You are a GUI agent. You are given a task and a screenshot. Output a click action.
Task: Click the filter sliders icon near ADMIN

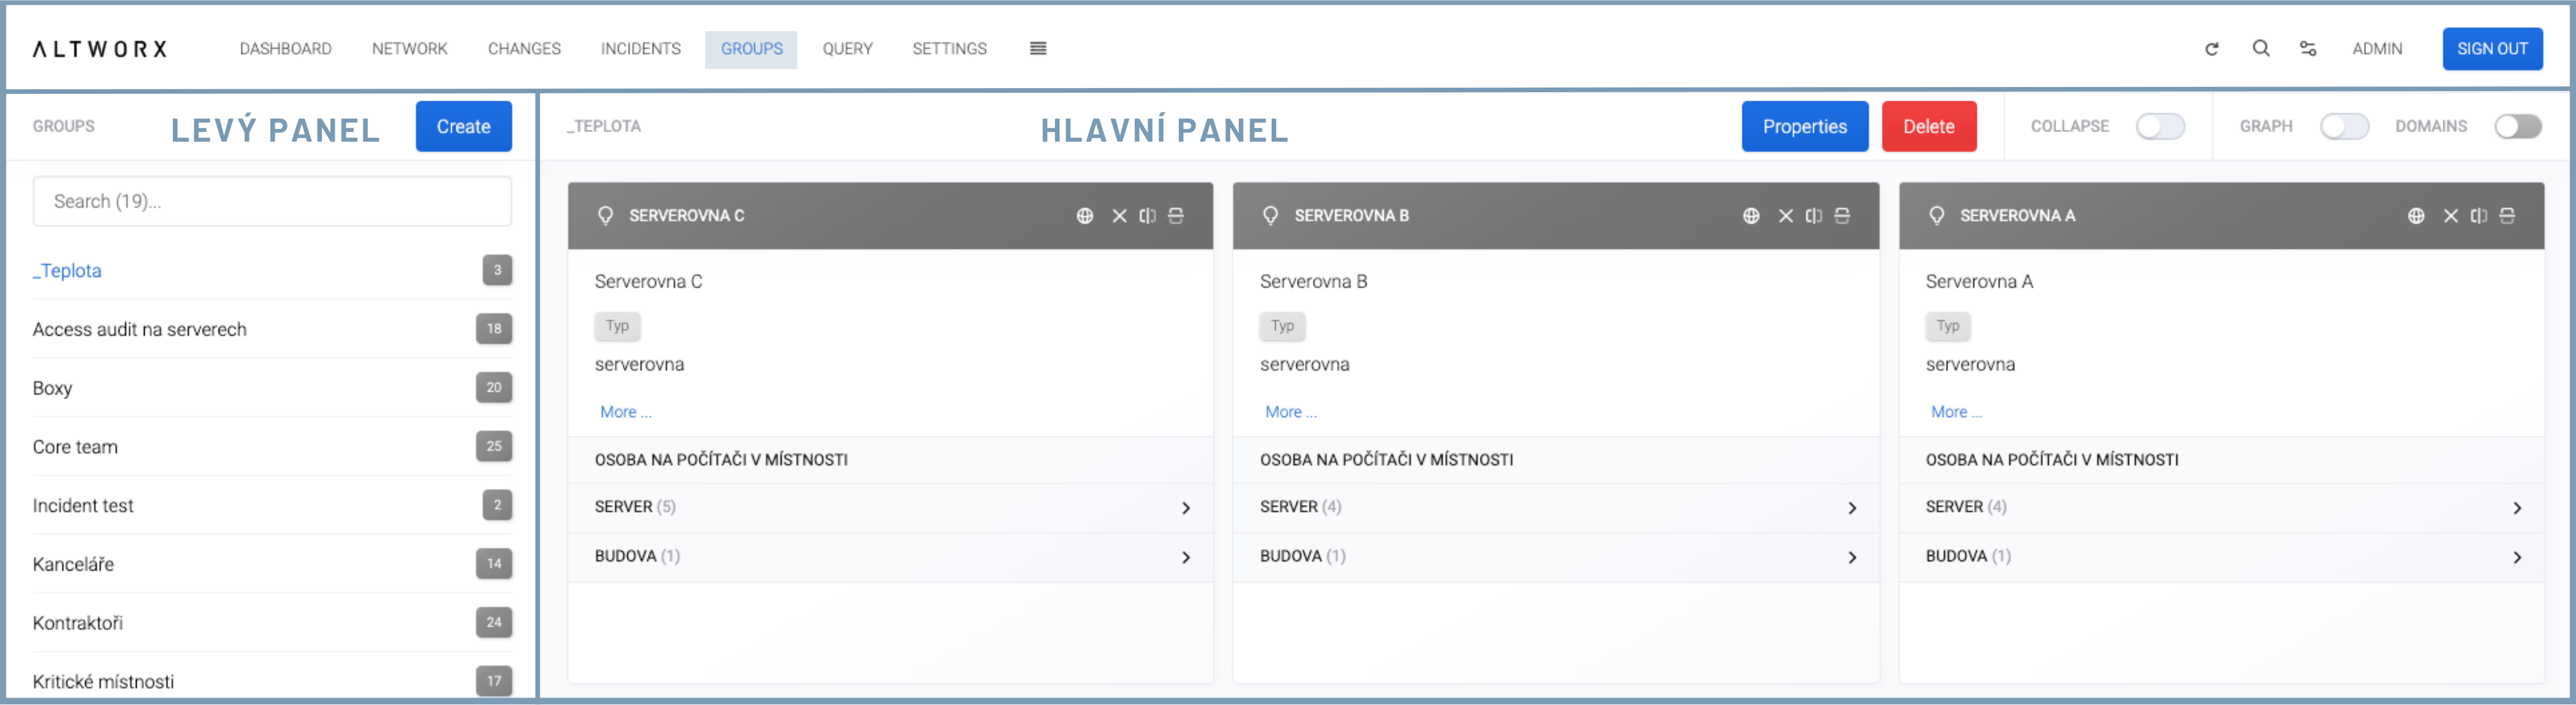pyautogui.click(x=2307, y=48)
